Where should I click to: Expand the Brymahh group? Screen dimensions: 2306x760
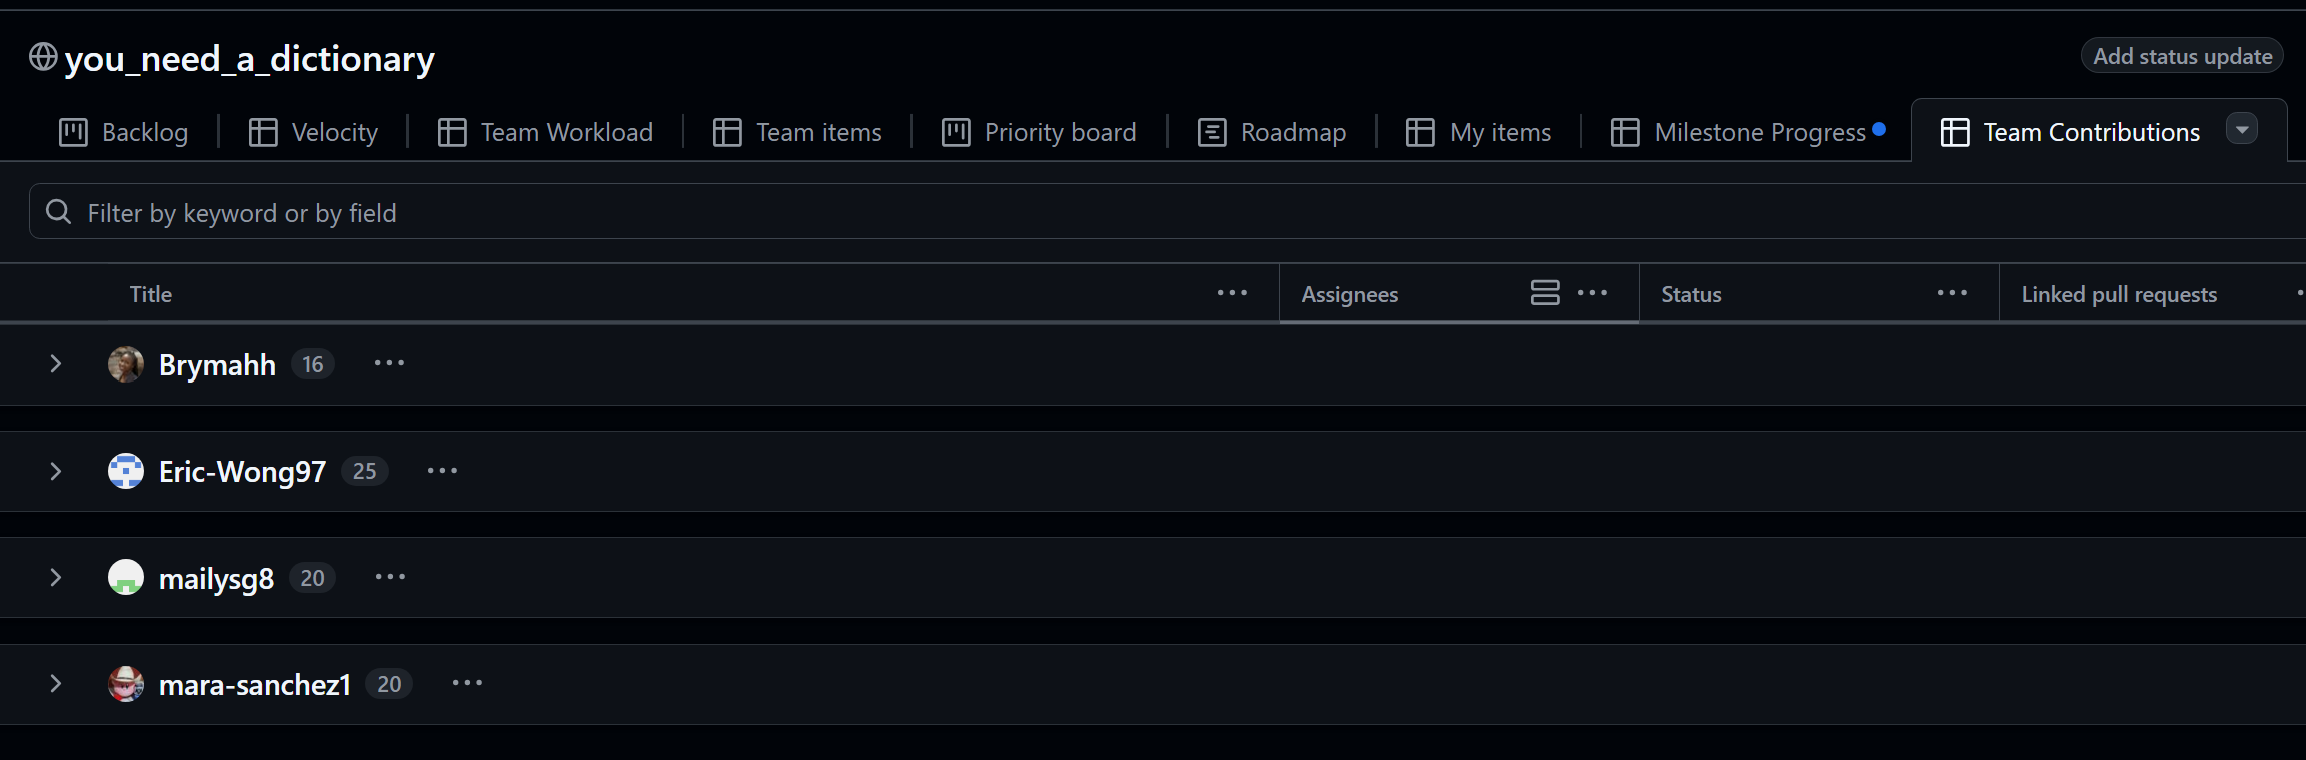tap(56, 364)
